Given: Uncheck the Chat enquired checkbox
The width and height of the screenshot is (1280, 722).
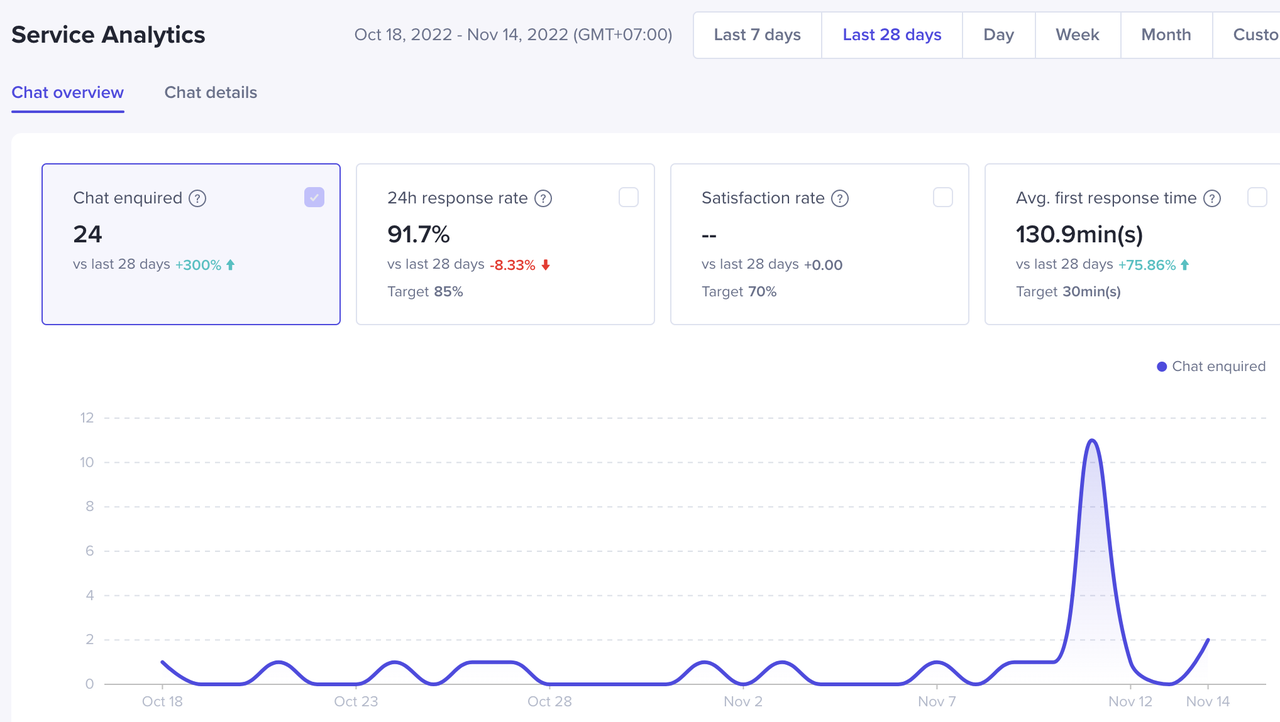Looking at the screenshot, I should click(x=314, y=198).
